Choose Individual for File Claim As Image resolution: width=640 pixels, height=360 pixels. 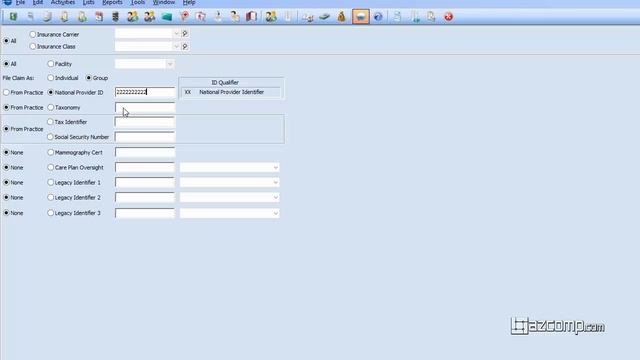[51, 78]
